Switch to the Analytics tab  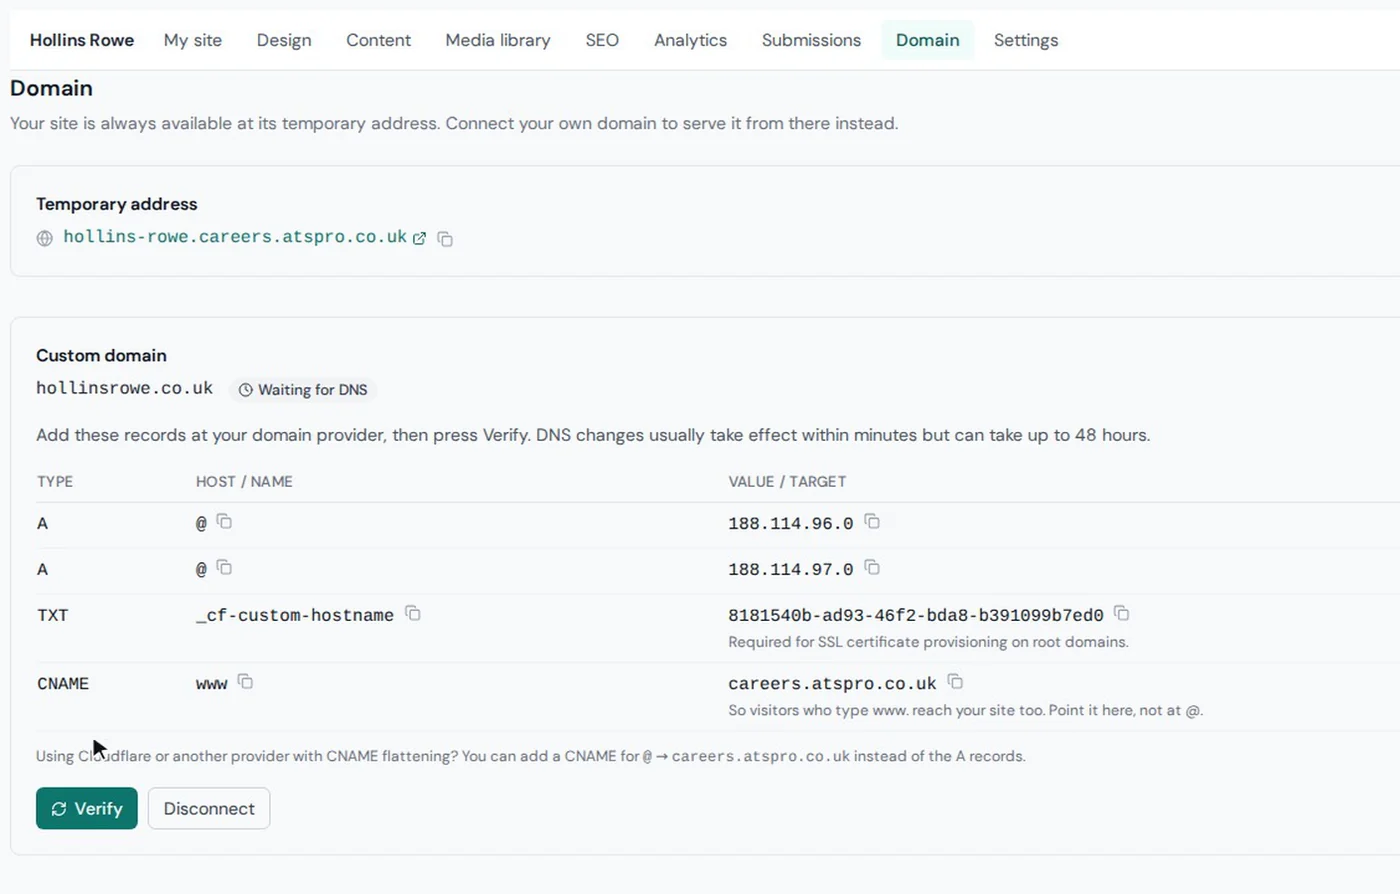690,40
